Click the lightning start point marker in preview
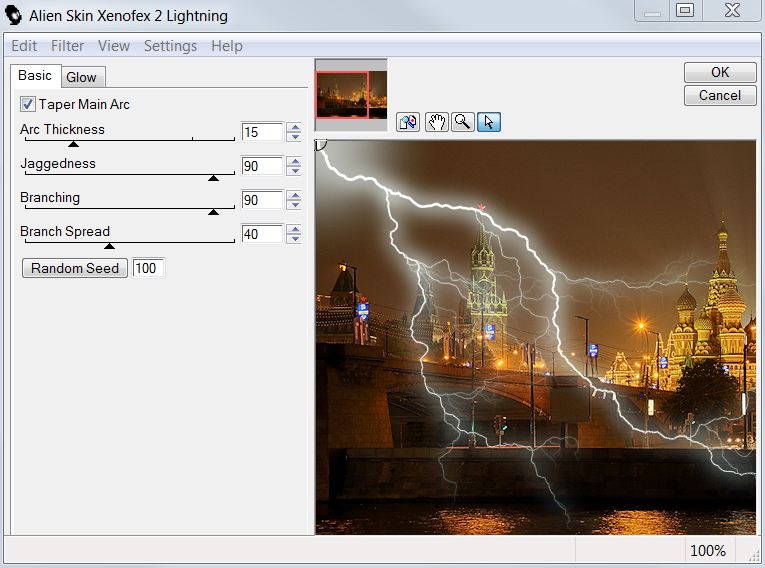765x568 pixels. [x=320, y=144]
